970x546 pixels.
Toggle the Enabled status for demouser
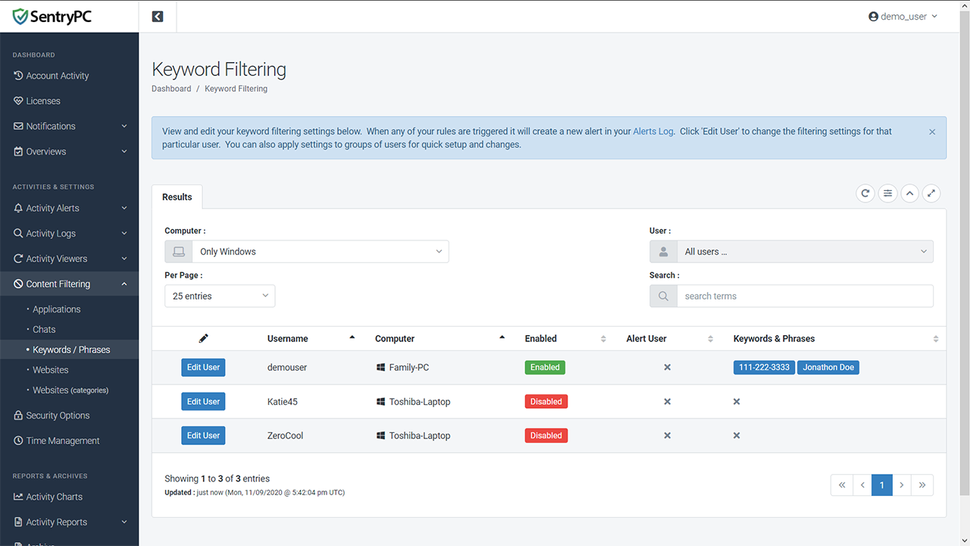(545, 368)
